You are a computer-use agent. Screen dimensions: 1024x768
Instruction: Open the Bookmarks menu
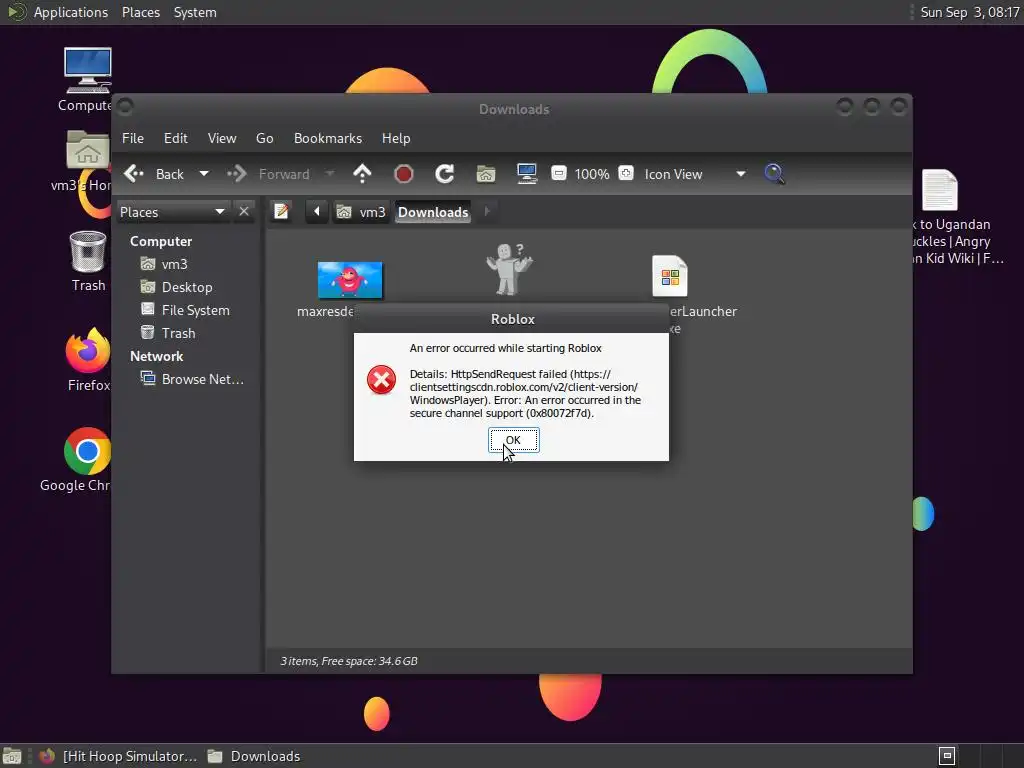(328, 138)
